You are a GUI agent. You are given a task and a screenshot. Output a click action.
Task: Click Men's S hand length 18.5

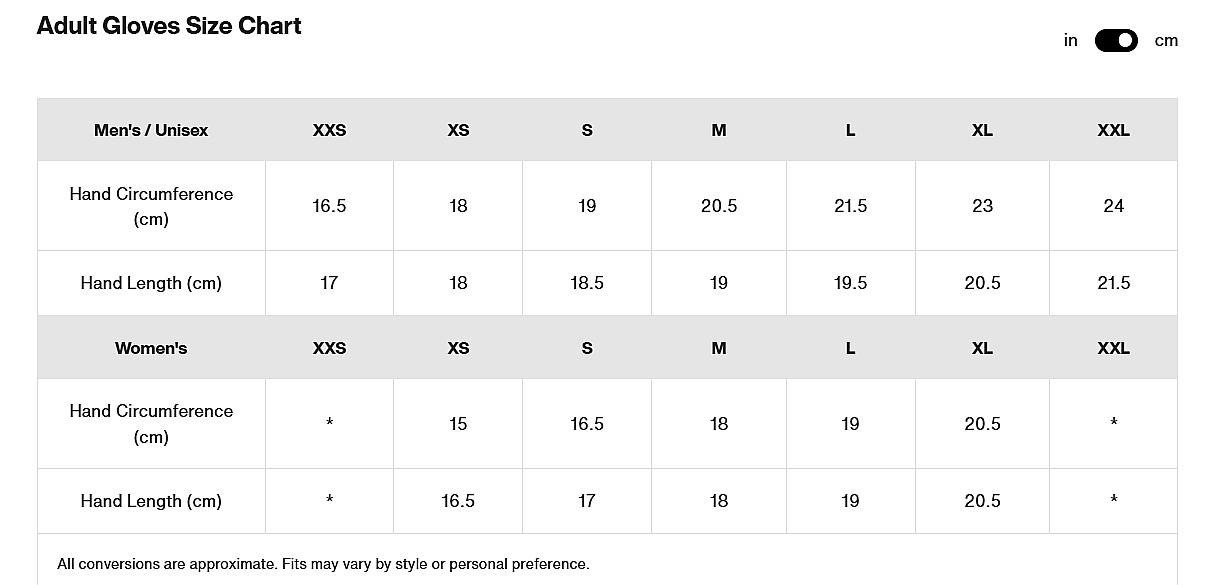(x=587, y=283)
